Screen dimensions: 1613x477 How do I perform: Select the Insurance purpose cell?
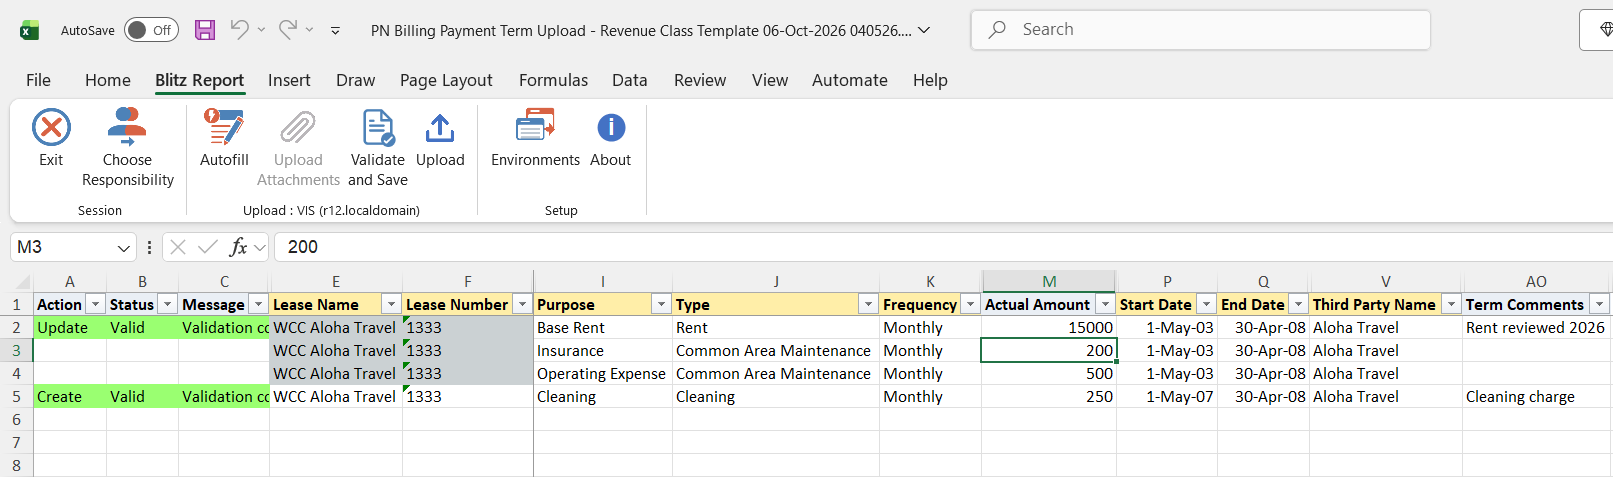tap(603, 351)
